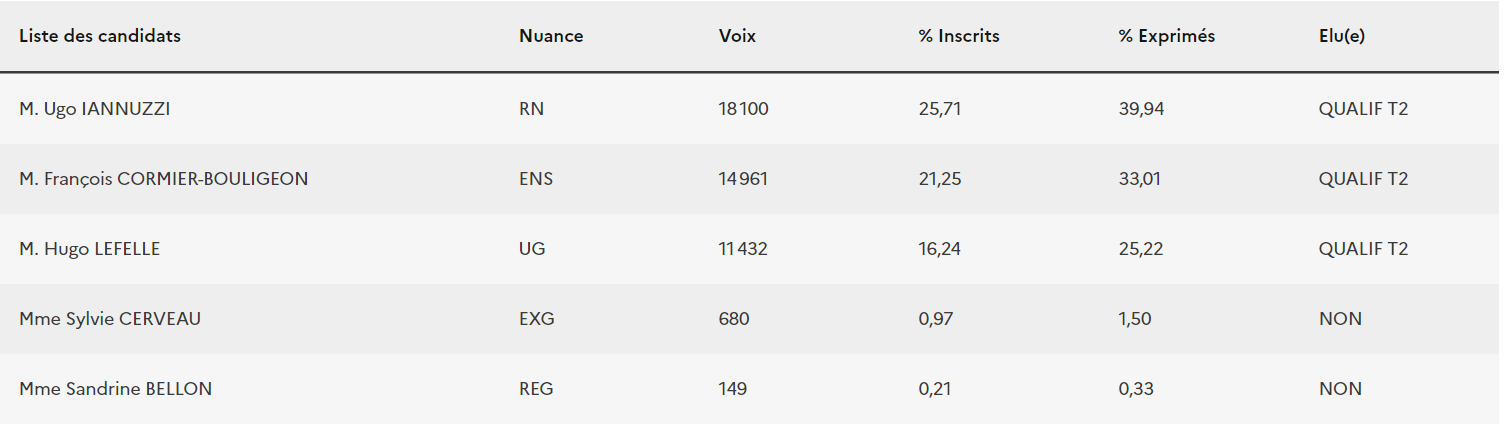This screenshot has height=430, width=1507.
Task: Click the RN nuance cell
Action: 532,109
